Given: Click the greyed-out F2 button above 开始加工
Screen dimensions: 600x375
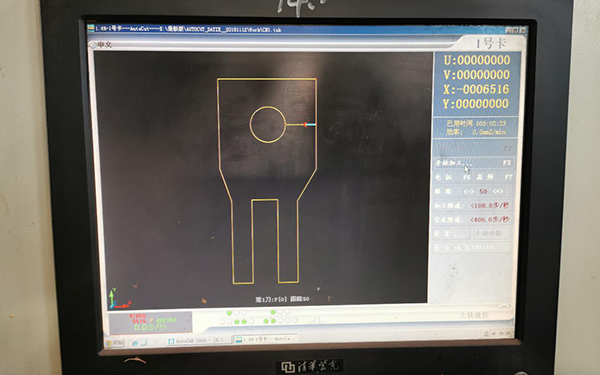Looking at the screenshot, I should (x=473, y=148).
